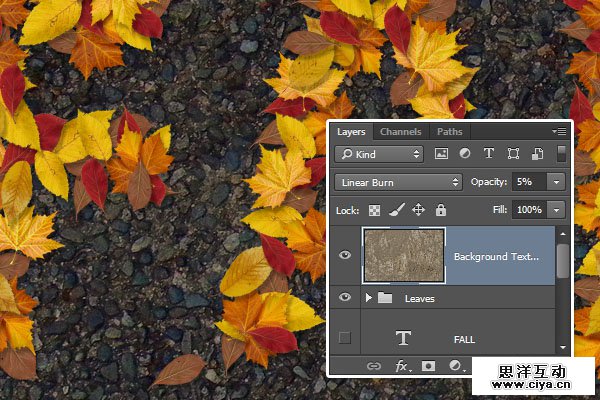Enable lock transparent pixels

(x=375, y=210)
